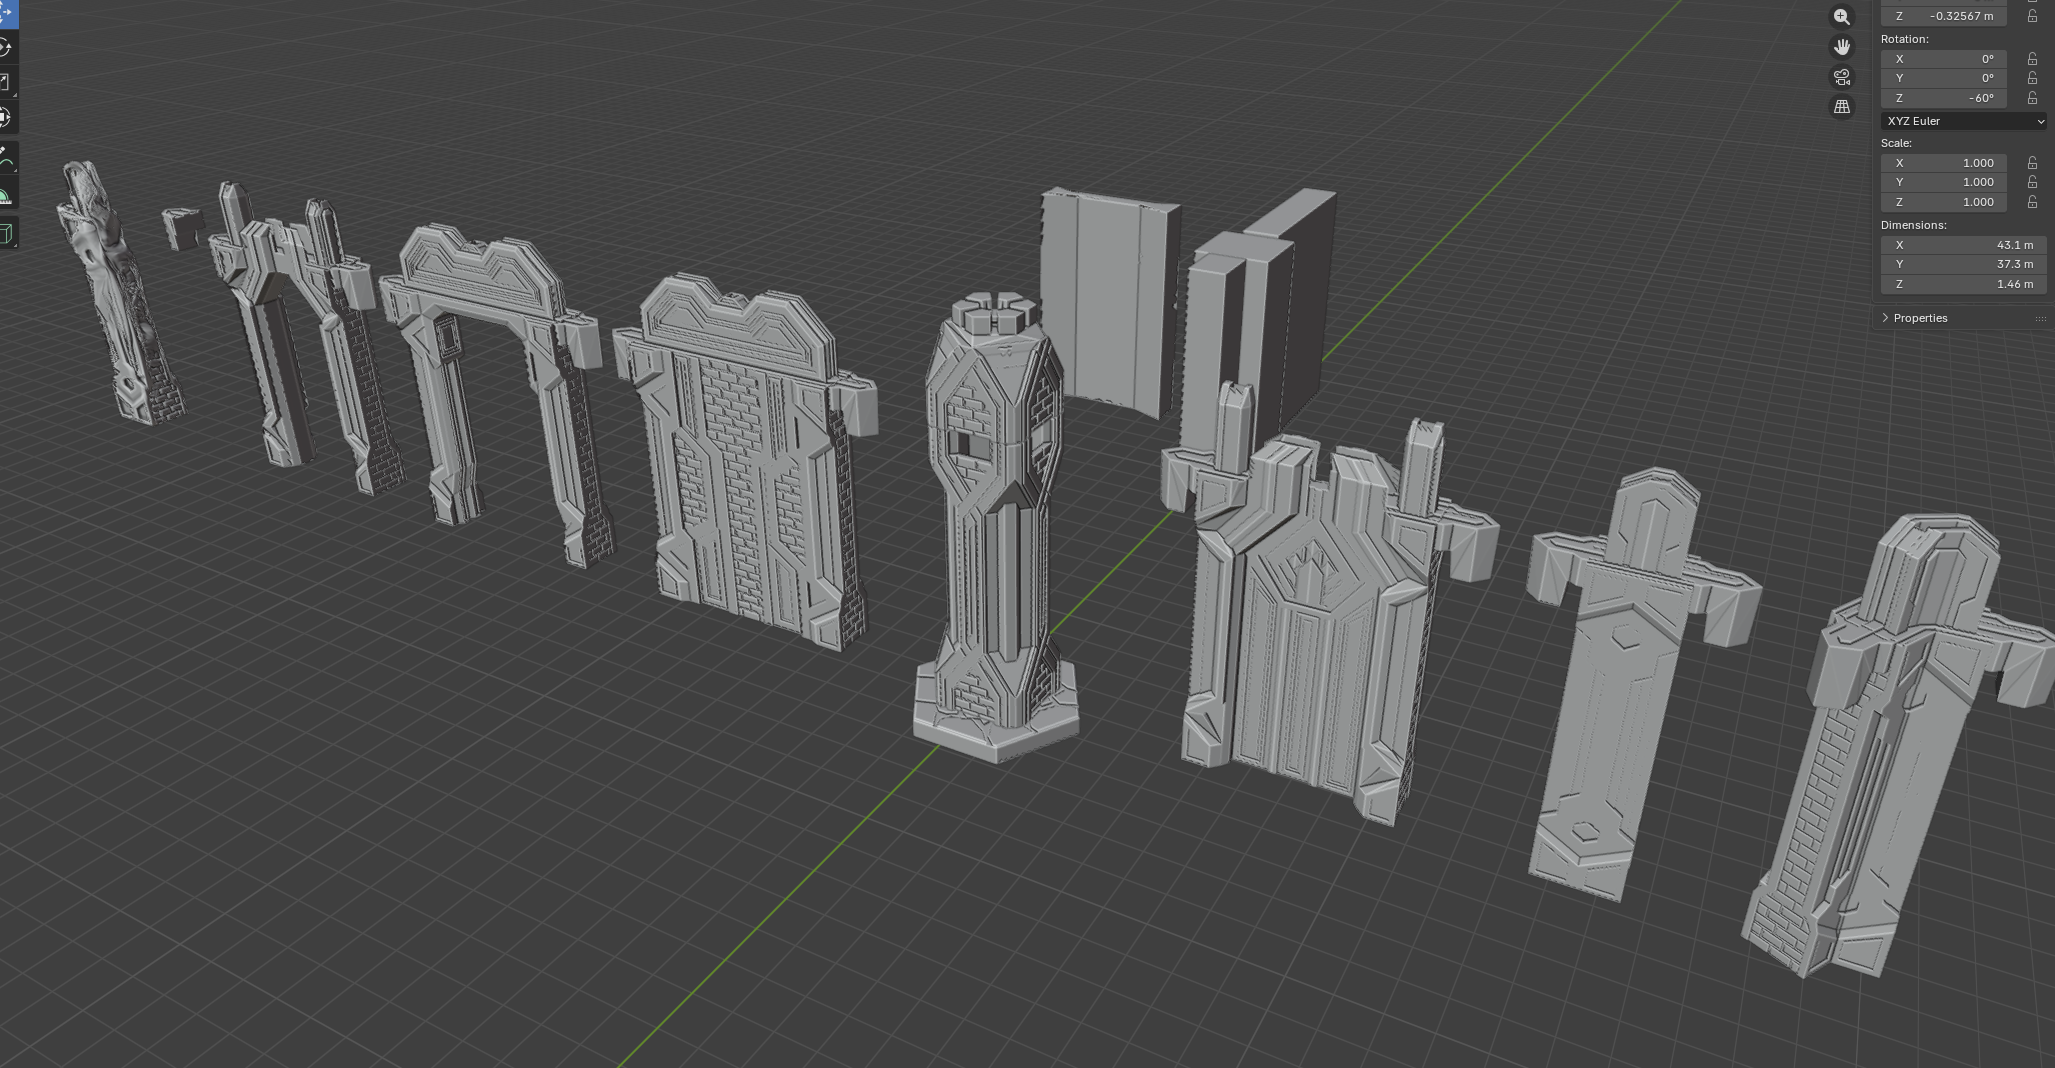Click the Rotation Z field showing -60°
This screenshot has height=1068, width=2055.
coord(1944,98)
